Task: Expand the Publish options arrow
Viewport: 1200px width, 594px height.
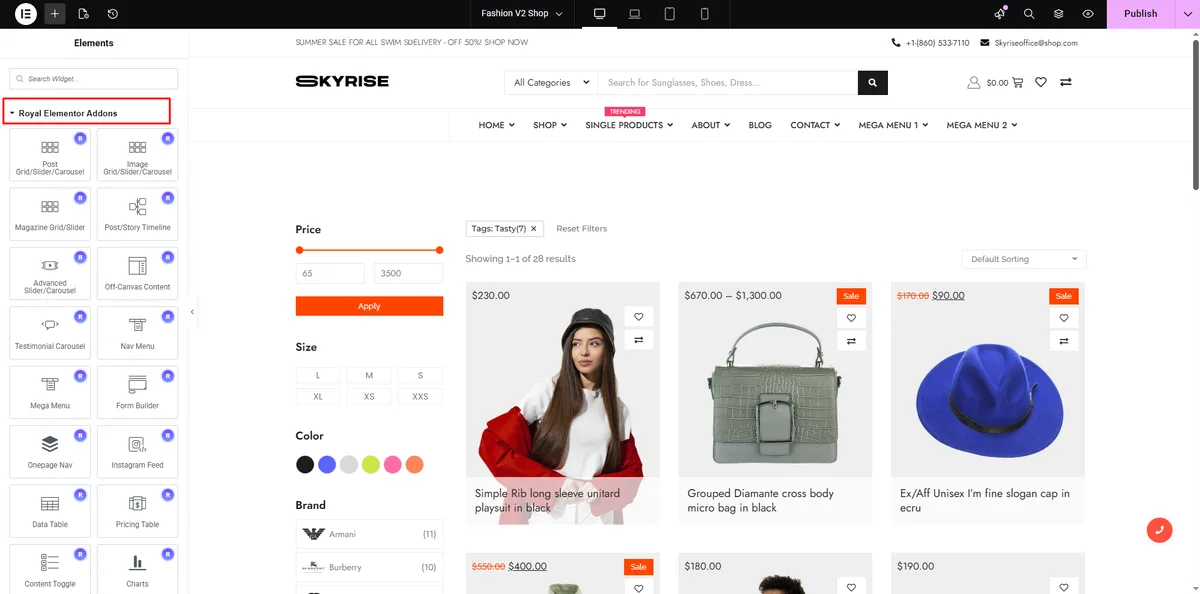Action: pyautogui.click(x=1187, y=14)
